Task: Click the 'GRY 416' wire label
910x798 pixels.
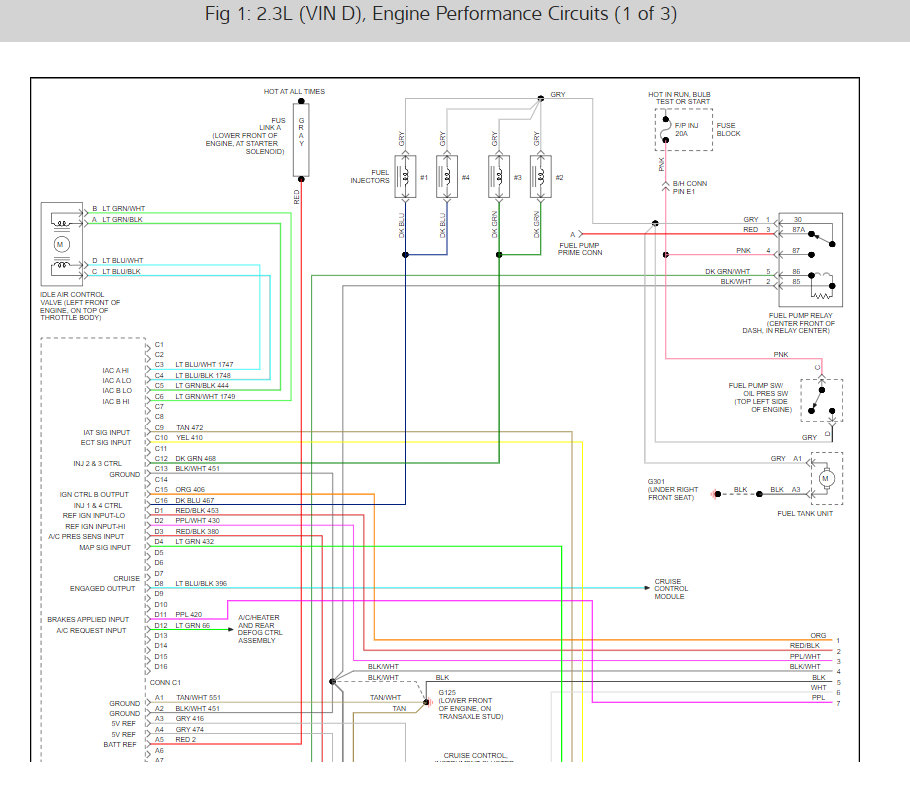Action: [x=190, y=718]
